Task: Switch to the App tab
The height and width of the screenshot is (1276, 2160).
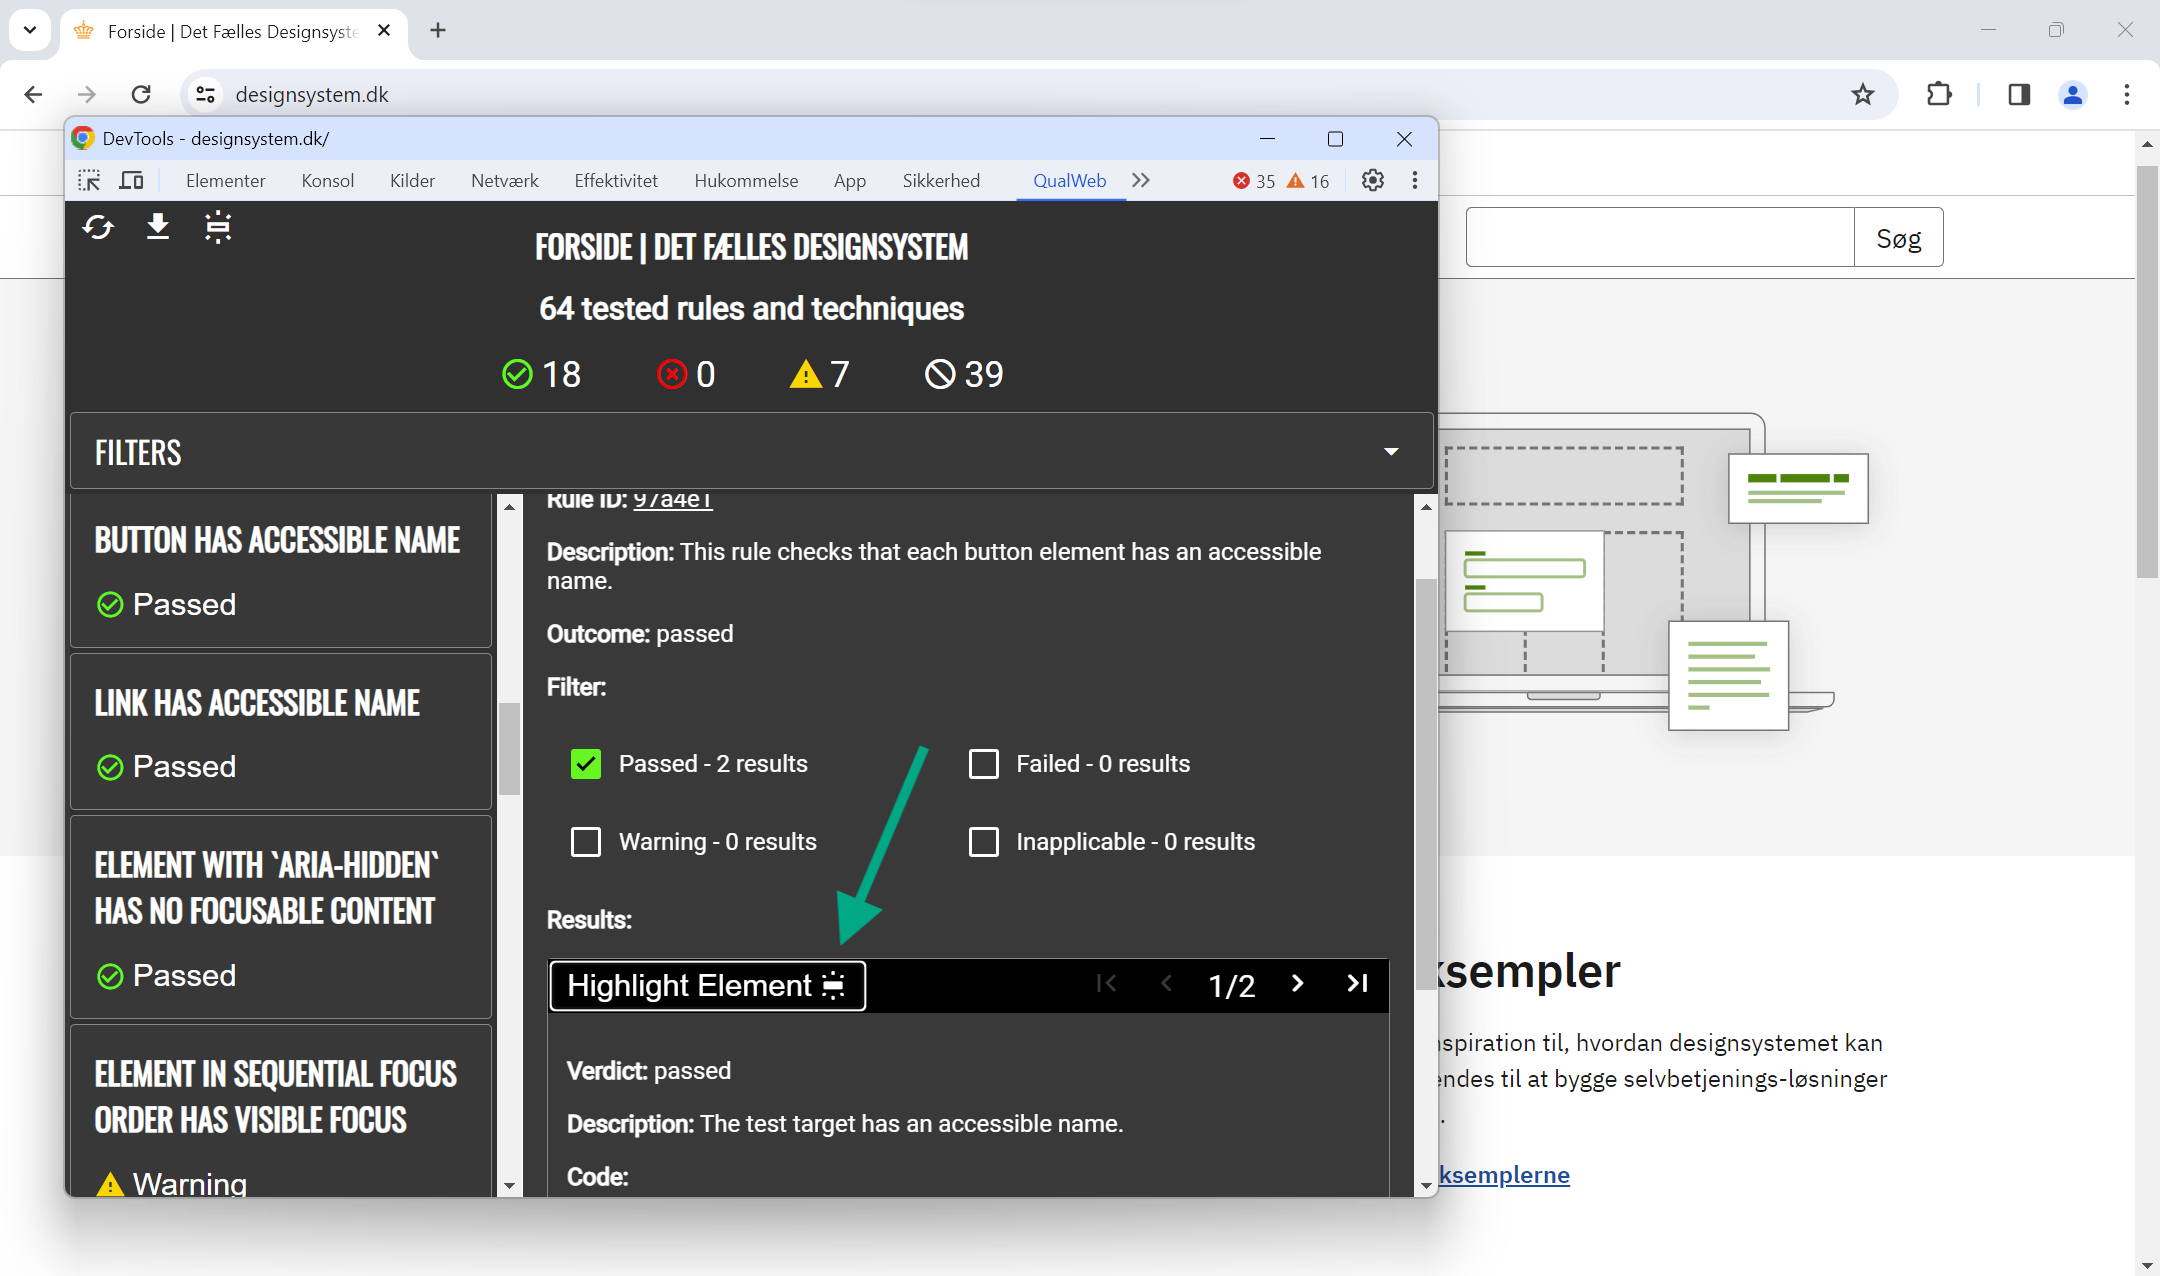Action: [x=850, y=181]
